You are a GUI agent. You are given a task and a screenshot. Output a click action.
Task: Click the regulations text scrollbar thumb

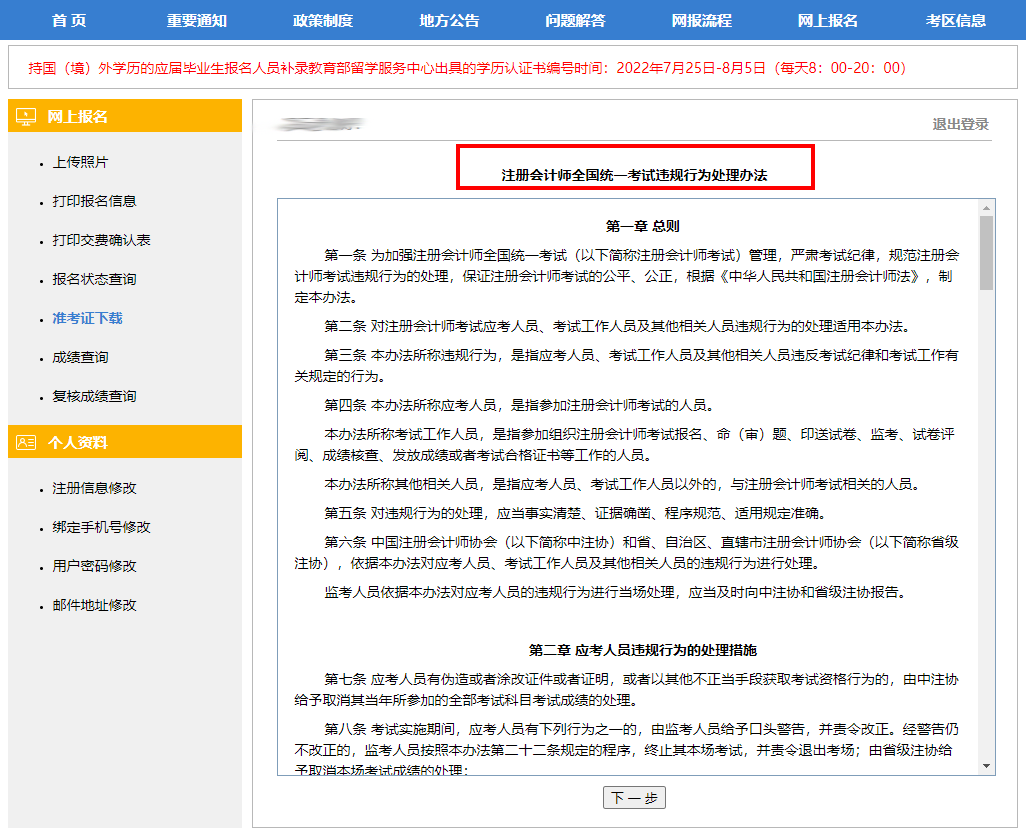coord(986,250)
